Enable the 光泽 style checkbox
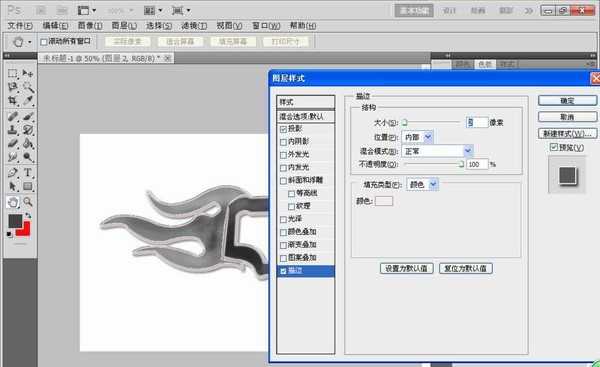The width and height of the screenshot is (600, 367). click(x=284, y=220)
